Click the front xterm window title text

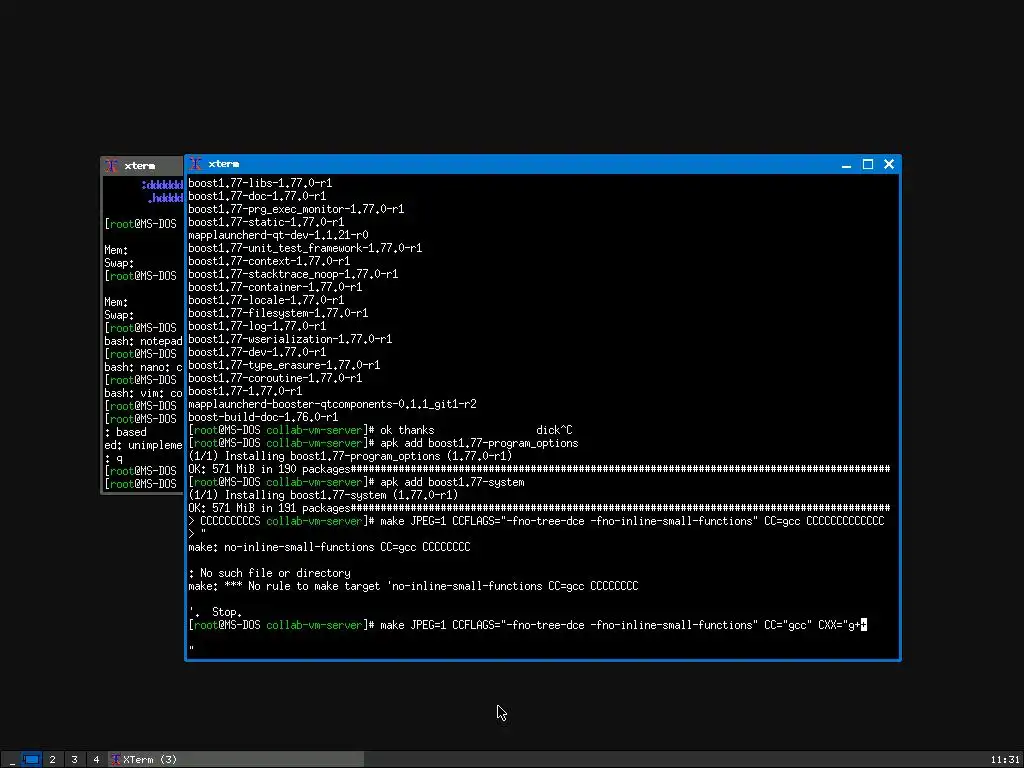pos(223,164)
